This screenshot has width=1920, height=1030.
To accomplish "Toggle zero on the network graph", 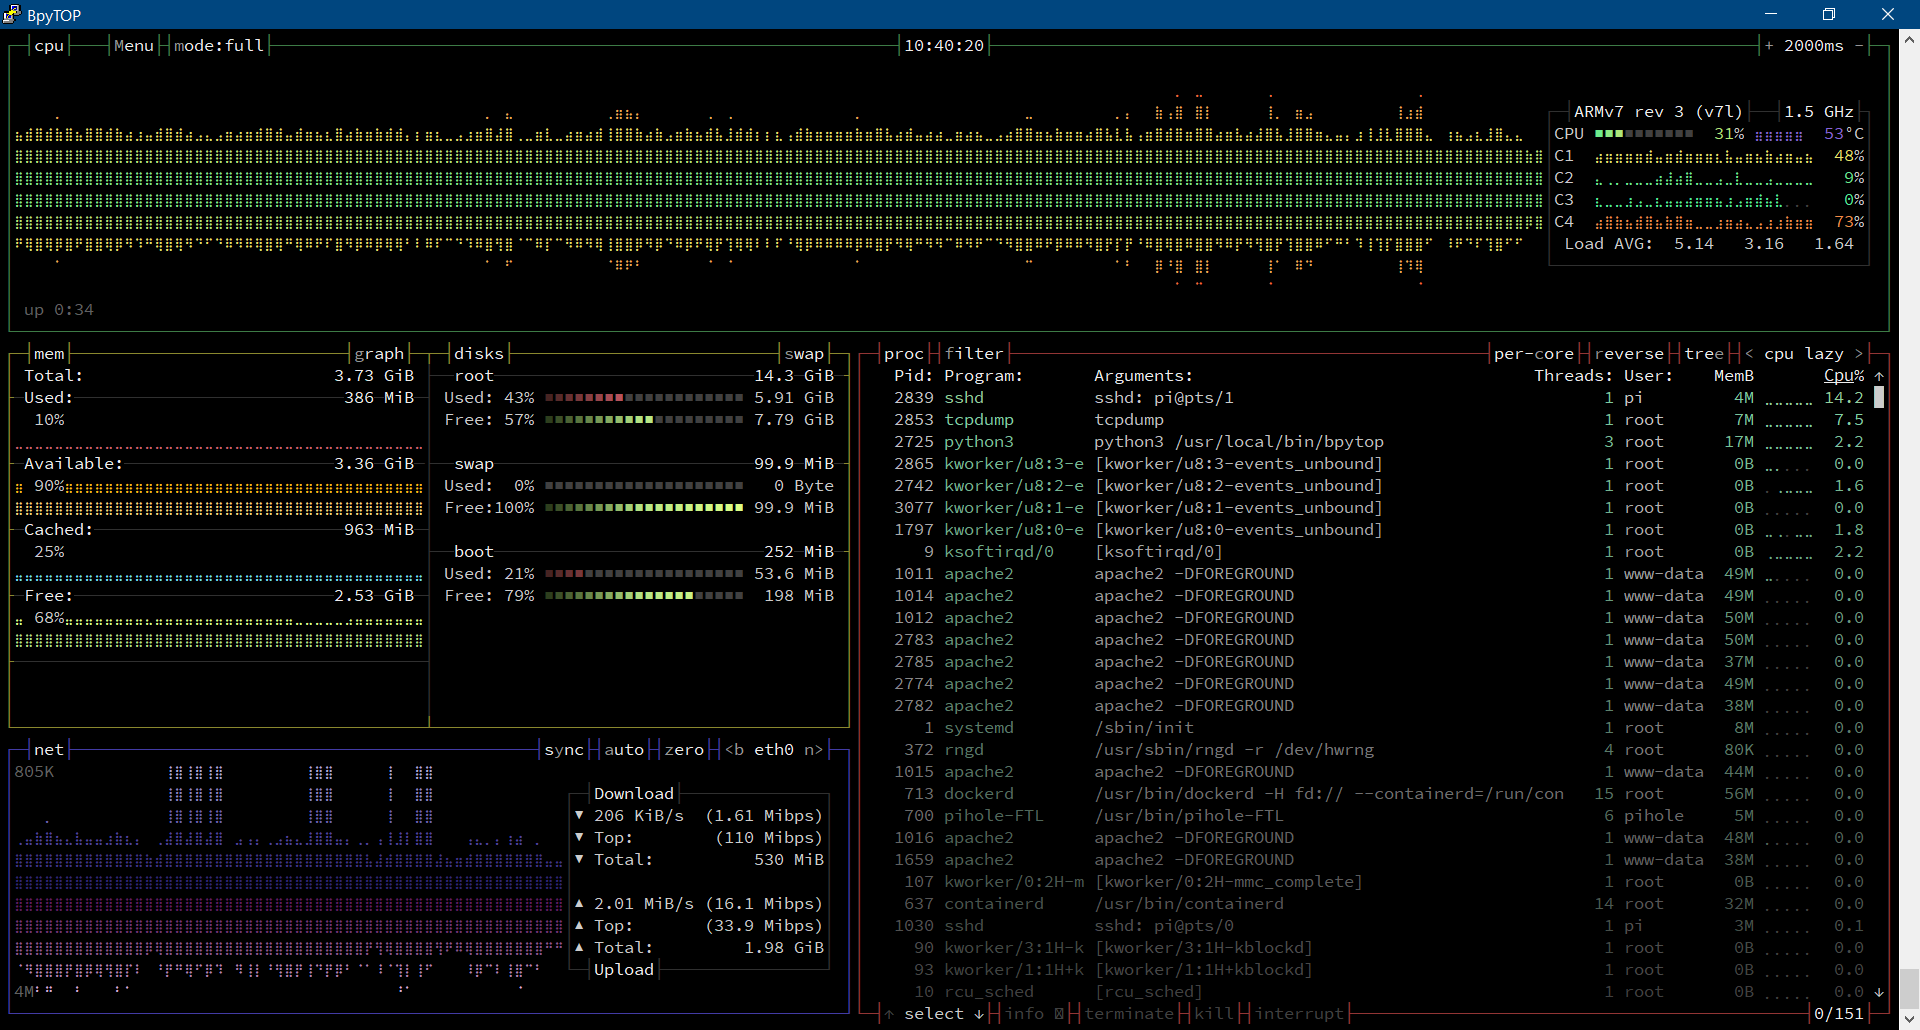I will pos(684,749).
